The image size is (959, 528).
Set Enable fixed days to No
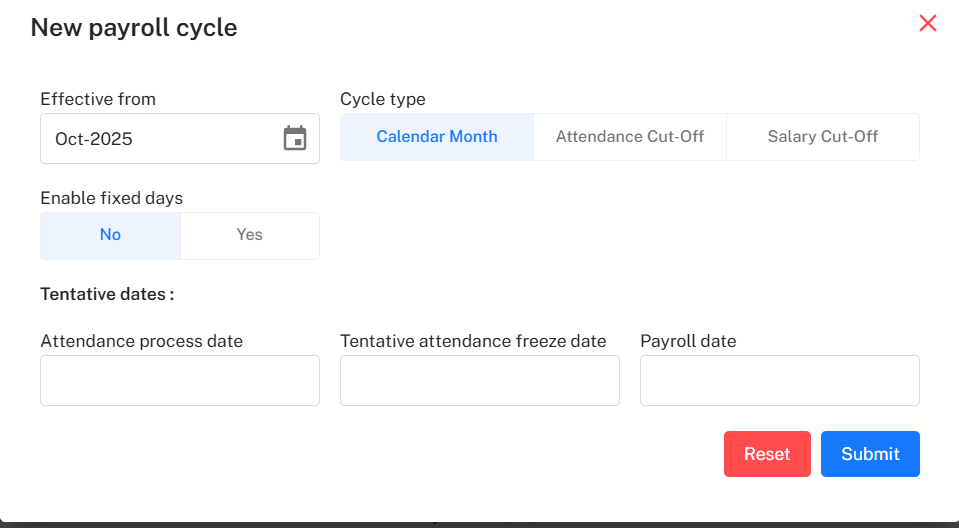[111, 235]
